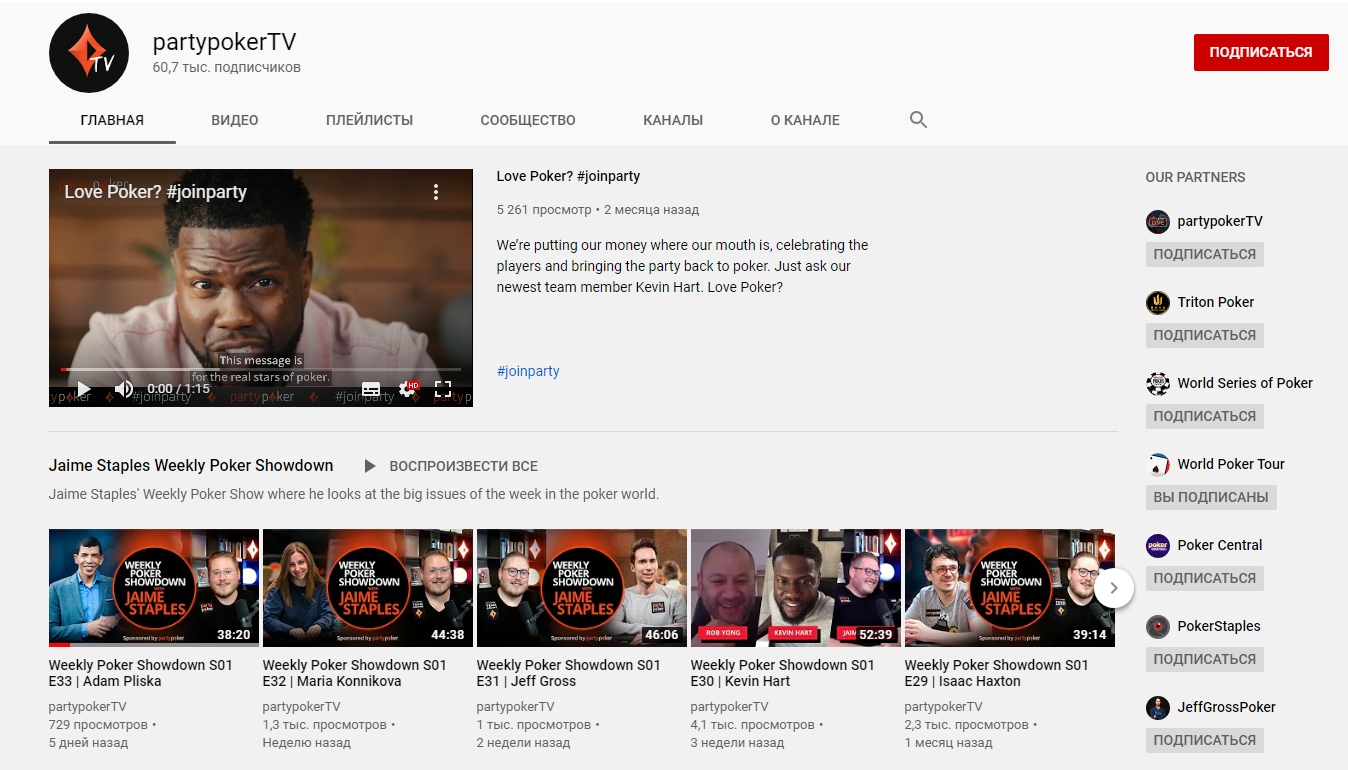The image size is (1348, 770).
Task: Click the play-all triangle icon
Action: click(370, 466)
